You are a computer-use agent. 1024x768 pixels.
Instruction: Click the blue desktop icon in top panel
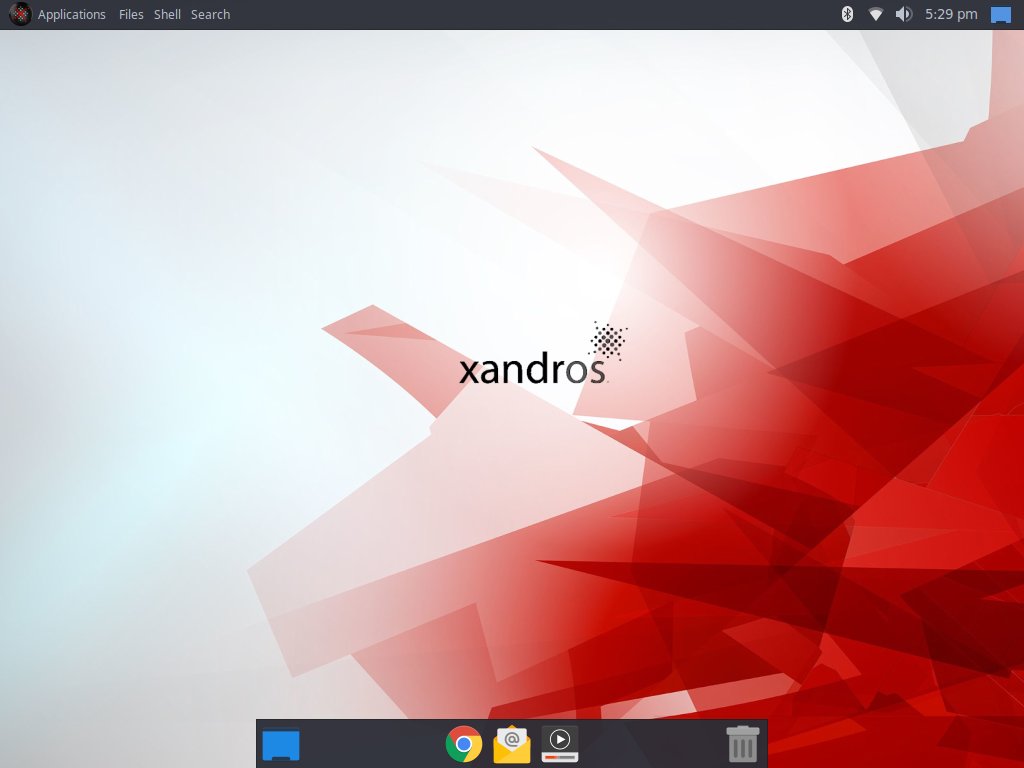[x=1001, y=14]
